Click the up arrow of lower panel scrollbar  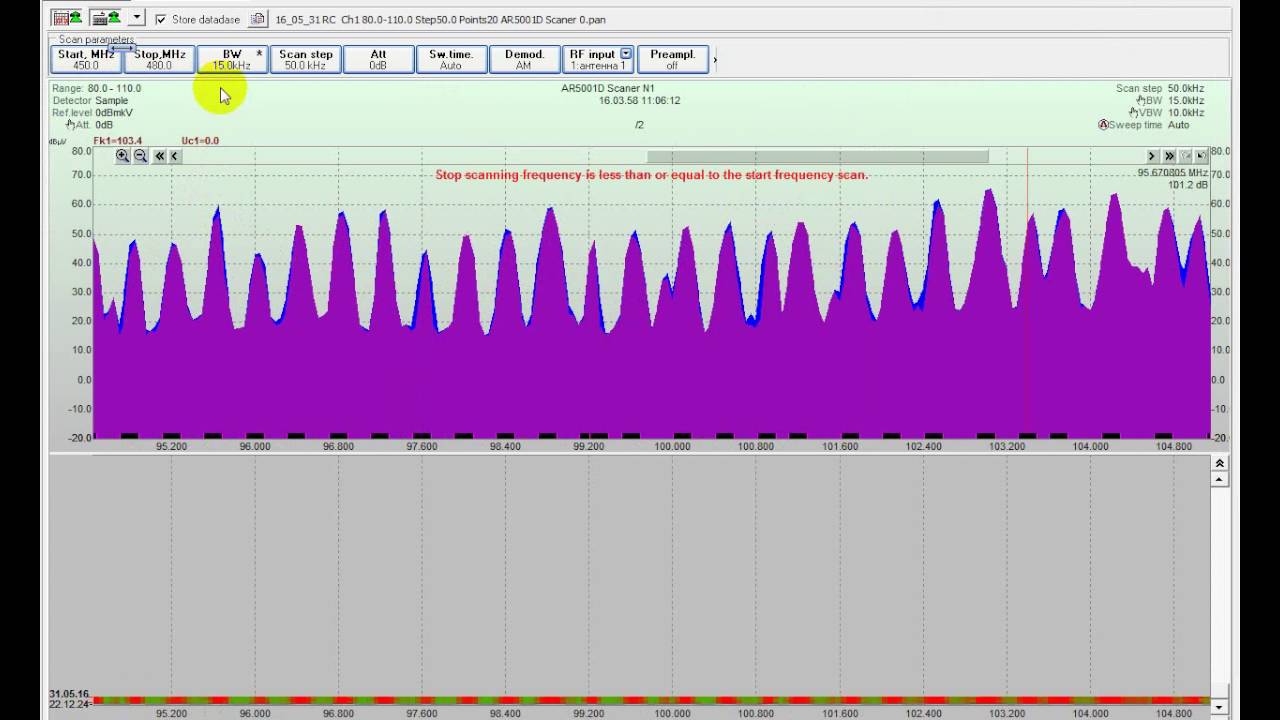pyautogui.click(x=1220, y=480)
